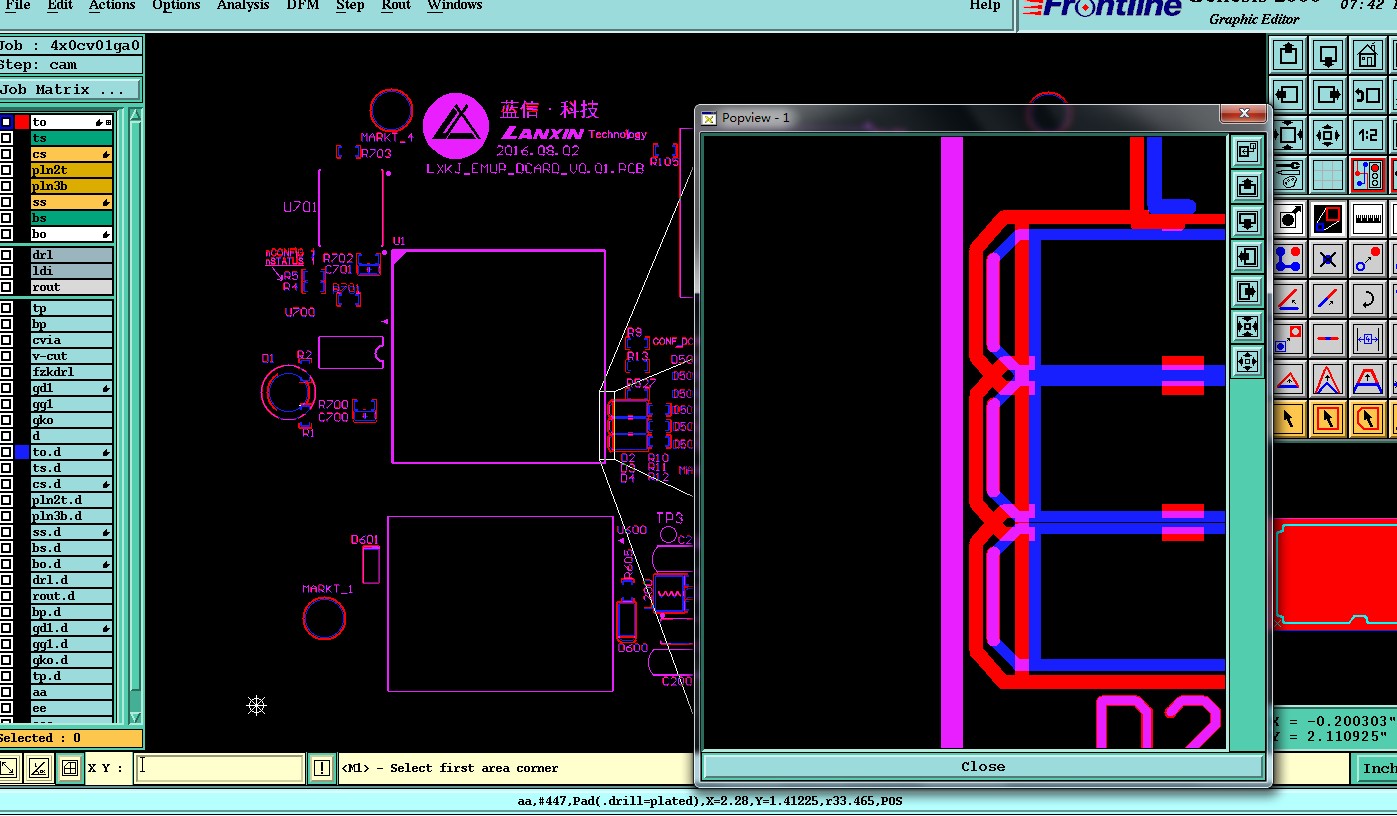Select the dimension width tool icon
Image resolution: width=1397 pixels, height=816 pixels.
click(x=1367, y=339)
